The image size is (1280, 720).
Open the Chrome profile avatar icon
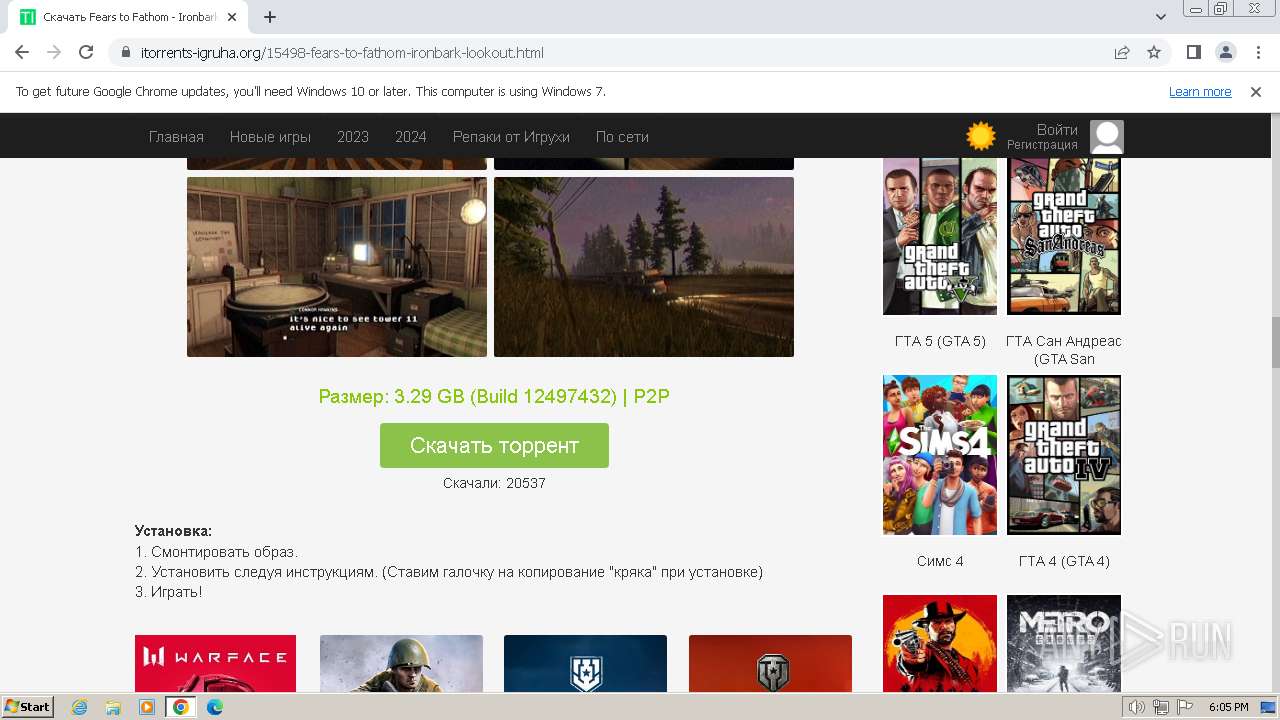tap(1225, 52)
